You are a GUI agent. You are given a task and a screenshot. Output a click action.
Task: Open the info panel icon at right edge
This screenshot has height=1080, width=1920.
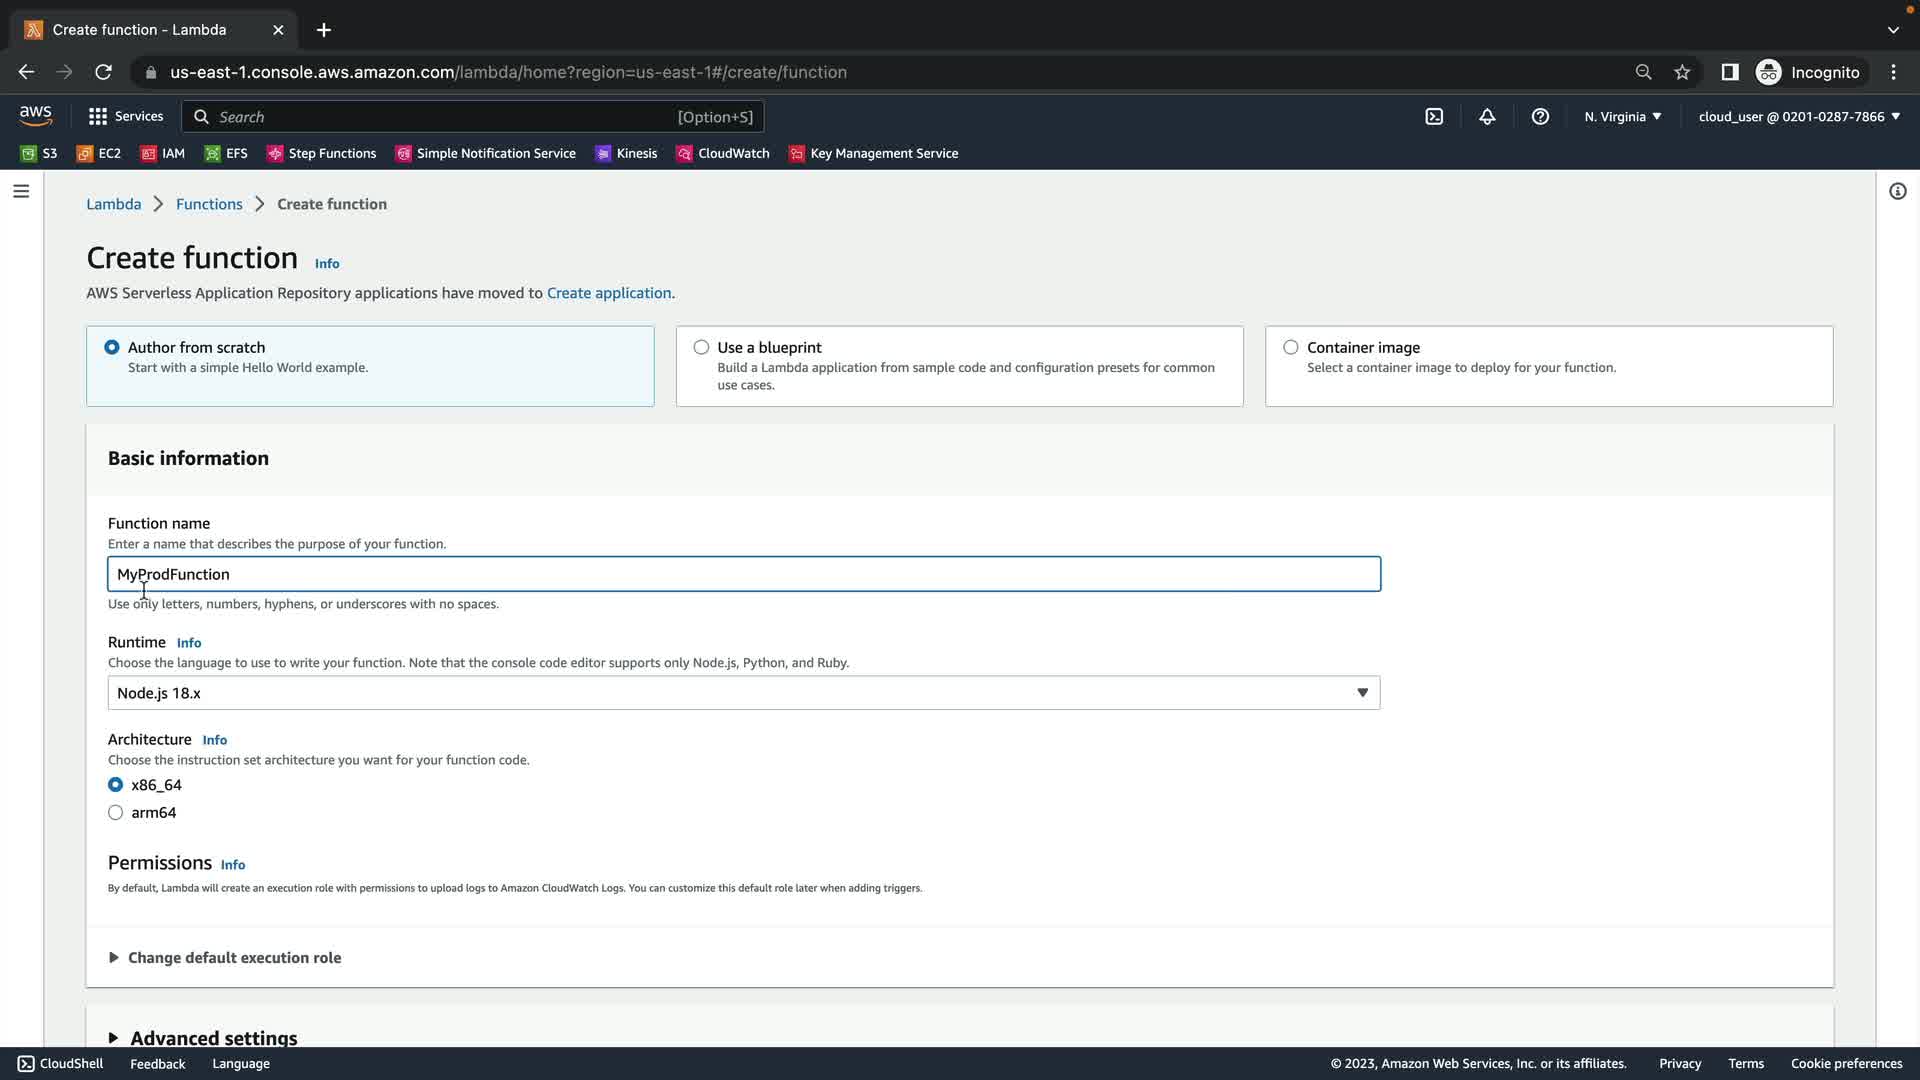tap(1897, 191)
